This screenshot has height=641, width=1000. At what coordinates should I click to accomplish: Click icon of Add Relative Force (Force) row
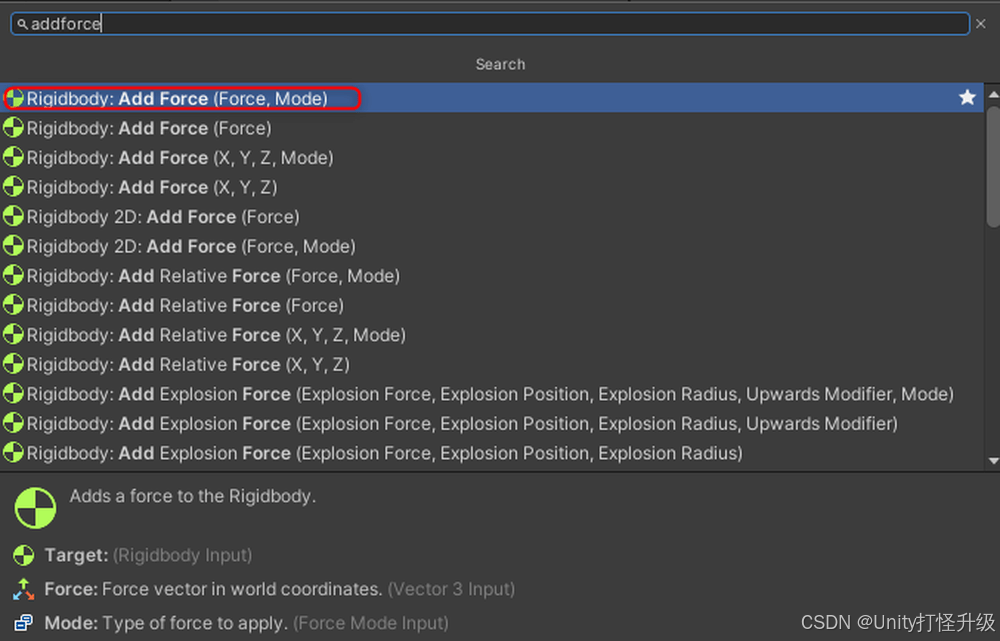[13, 305]
